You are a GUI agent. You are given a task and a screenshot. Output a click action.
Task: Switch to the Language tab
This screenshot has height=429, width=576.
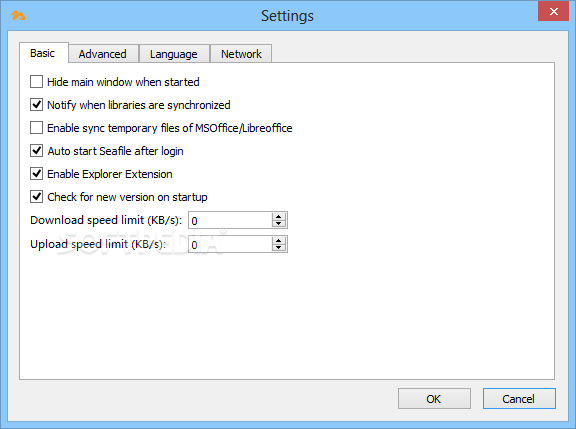click(x=174, y=54)
